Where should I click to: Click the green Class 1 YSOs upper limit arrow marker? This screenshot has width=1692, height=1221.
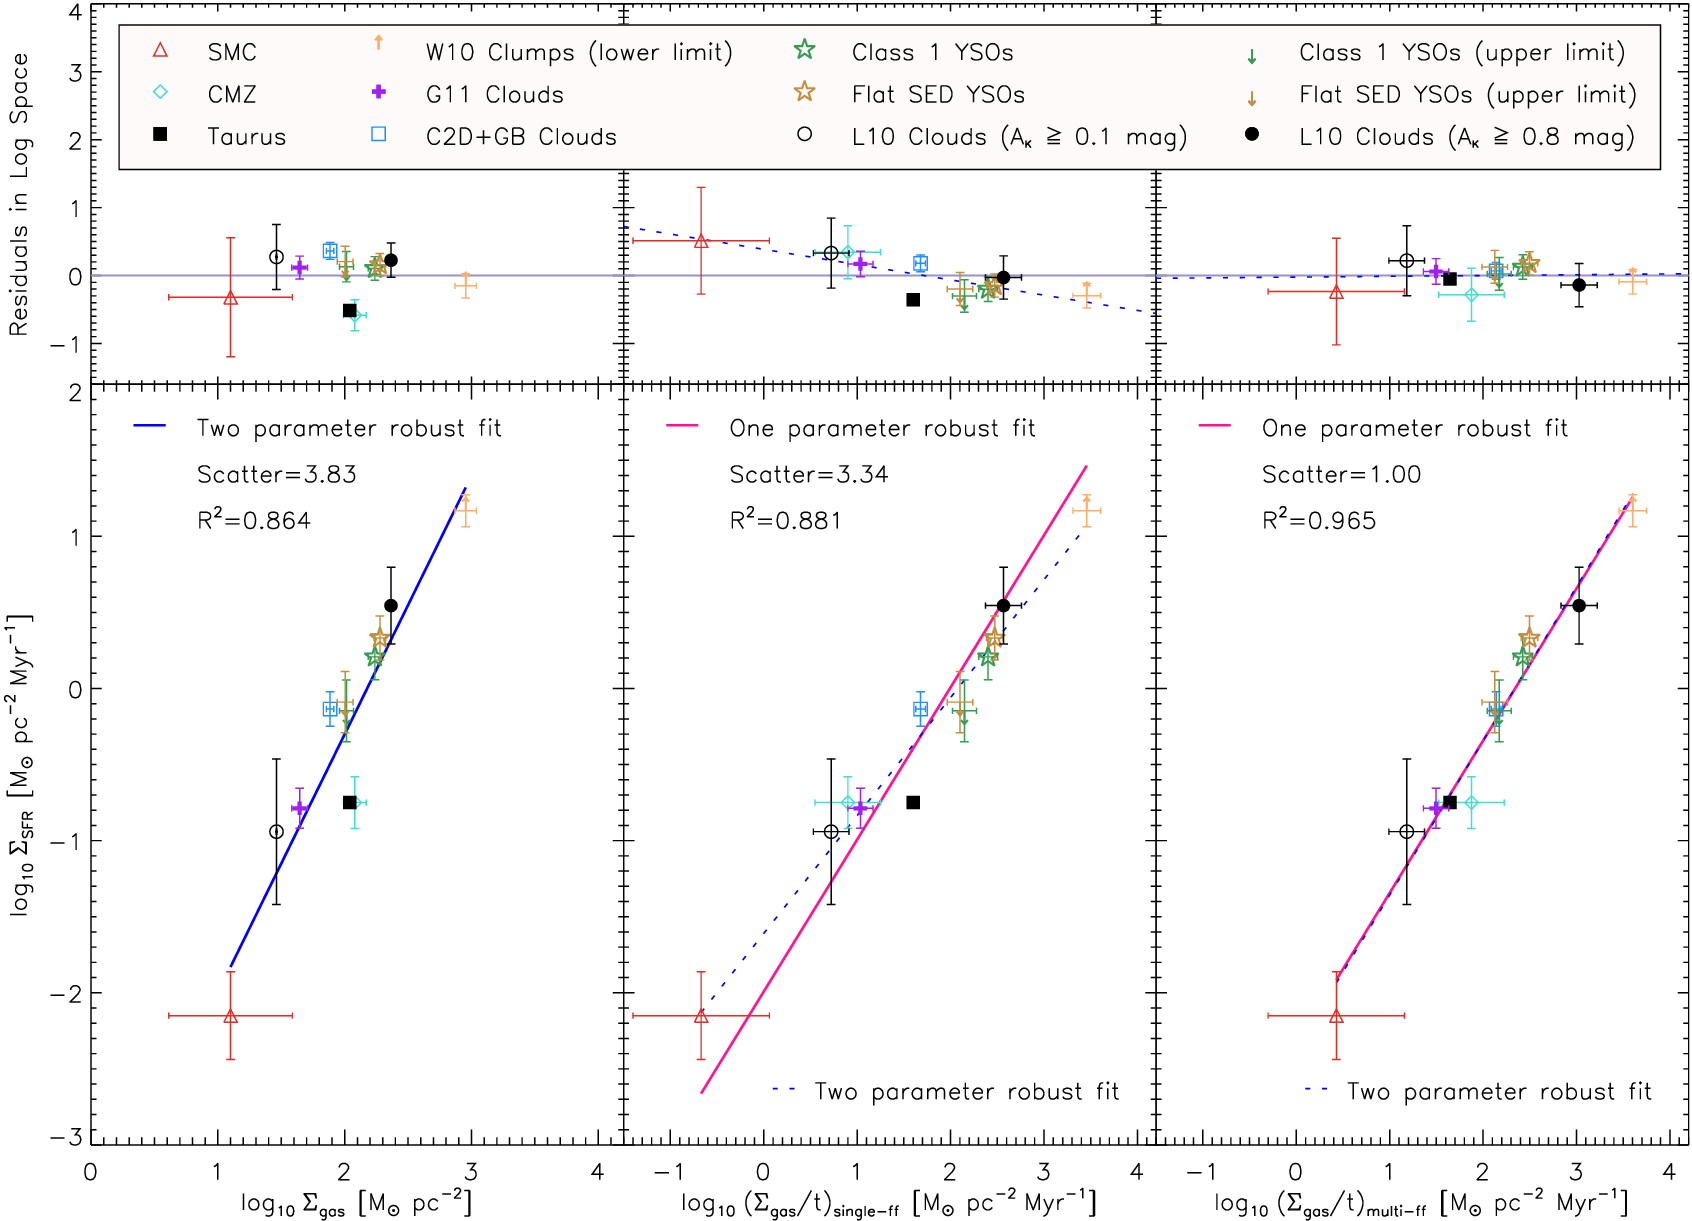pyautogui.click(x=1251, y=57)
